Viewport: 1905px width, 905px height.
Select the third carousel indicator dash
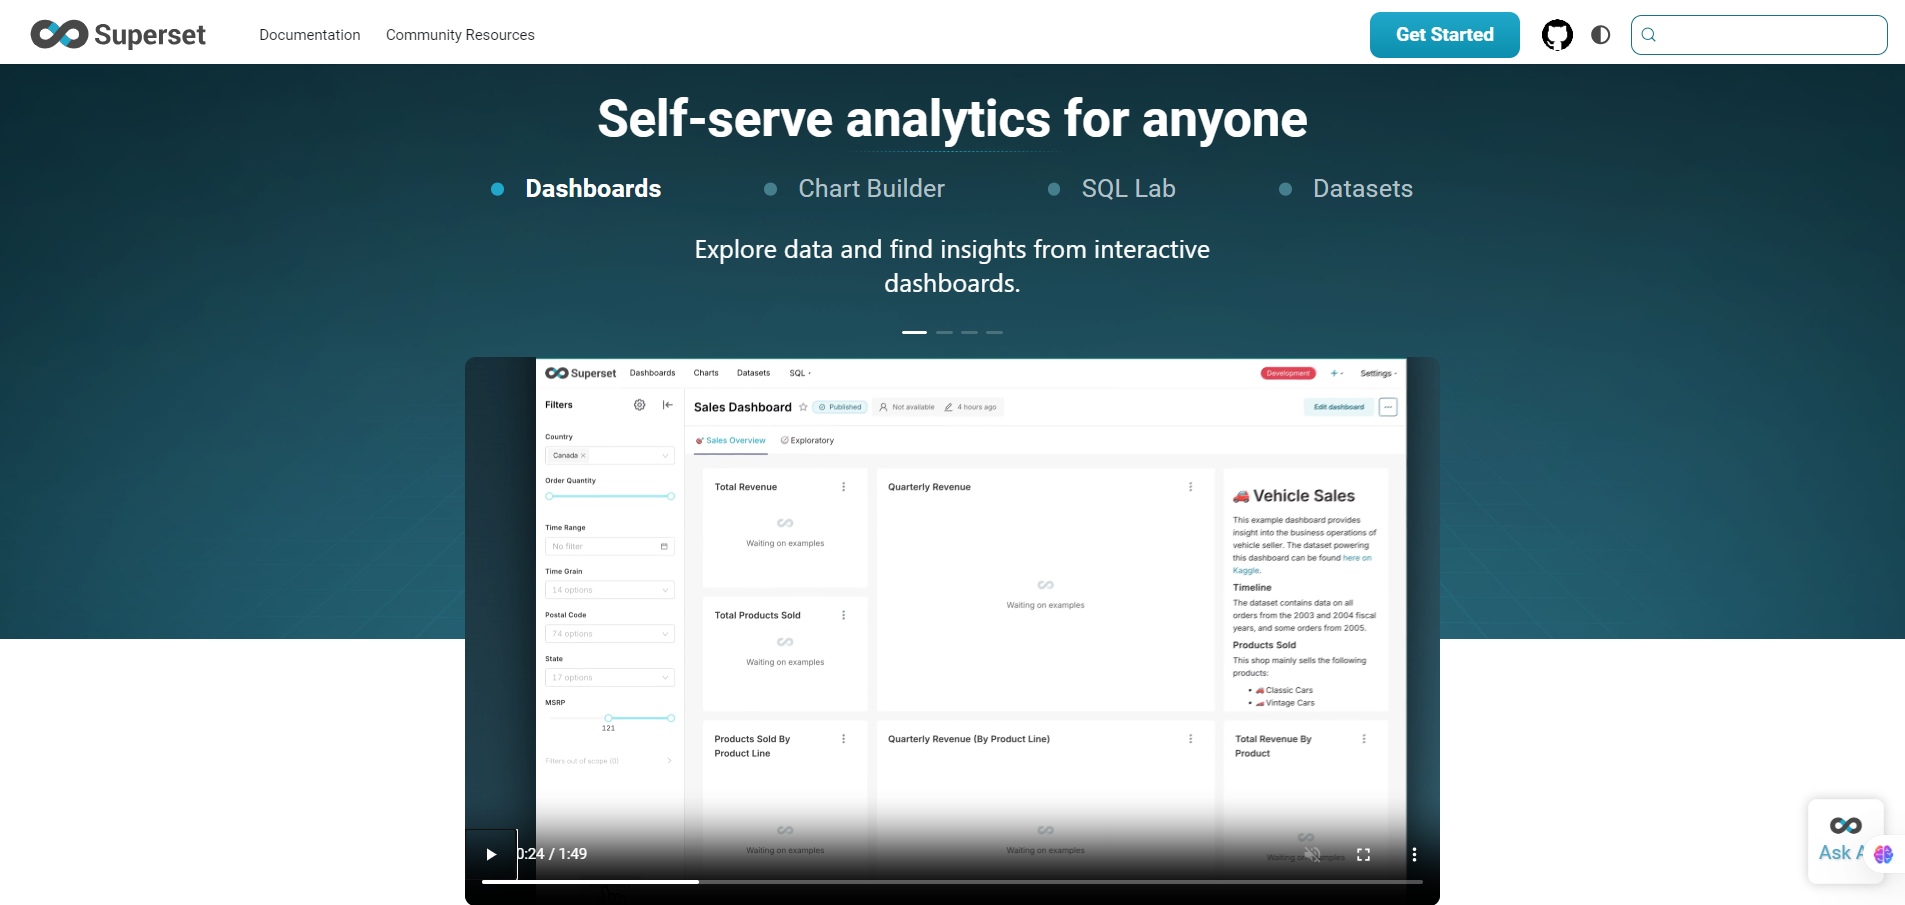click(x=970, y=332)
